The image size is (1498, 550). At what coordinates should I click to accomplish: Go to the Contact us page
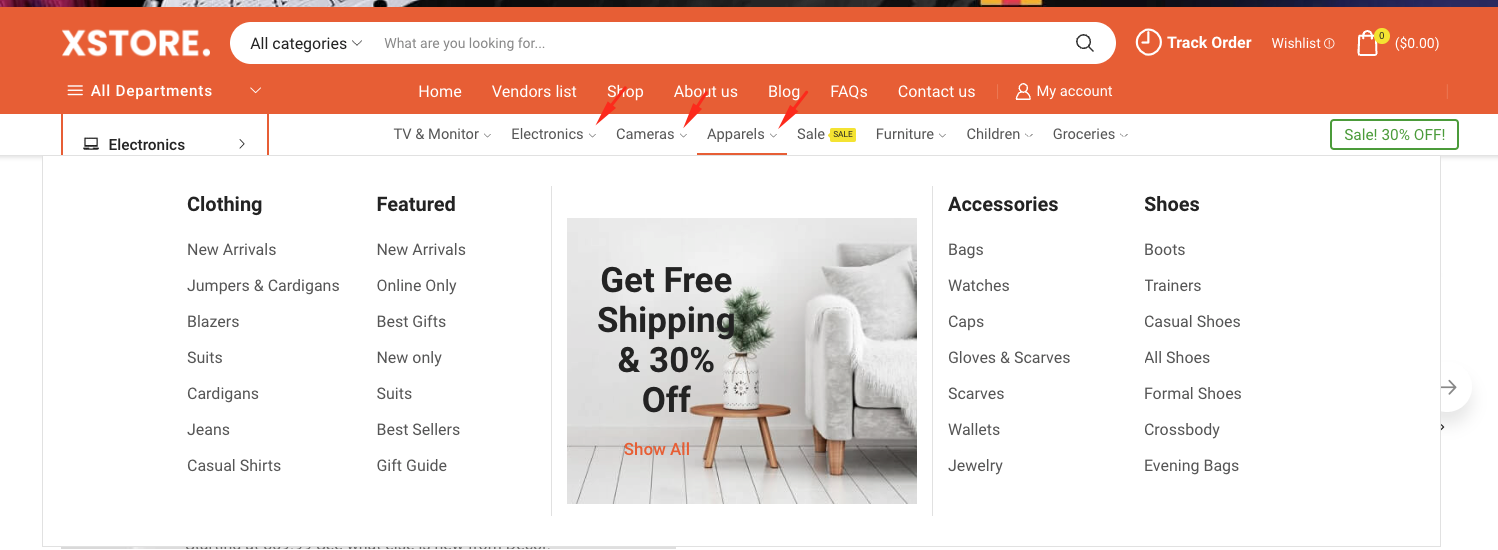tap(936, 91)
